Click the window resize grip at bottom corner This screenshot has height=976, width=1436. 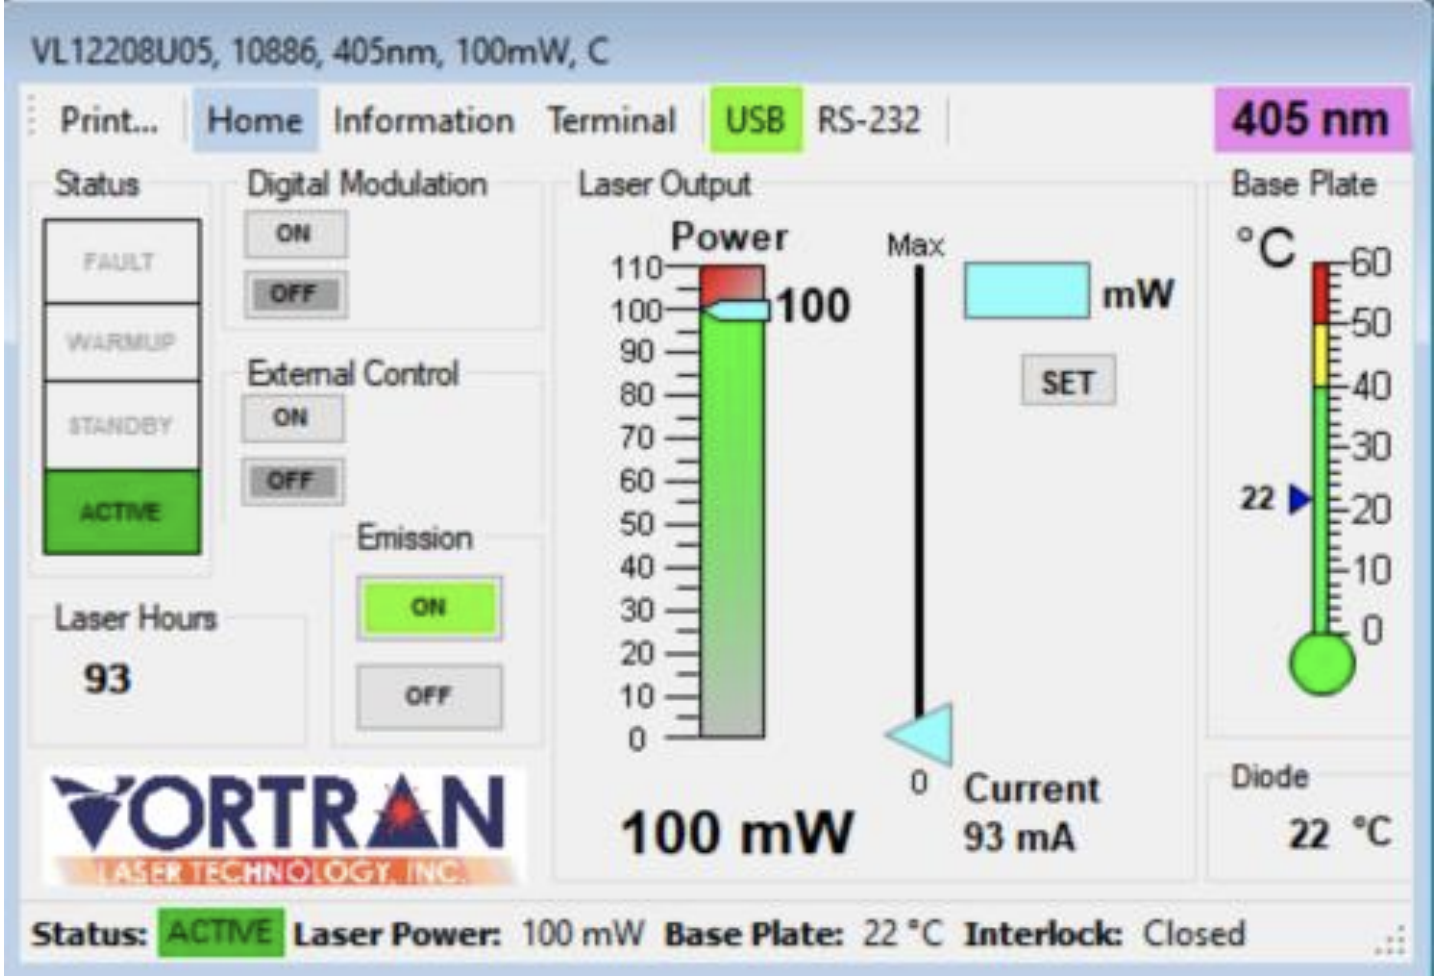1391,941
